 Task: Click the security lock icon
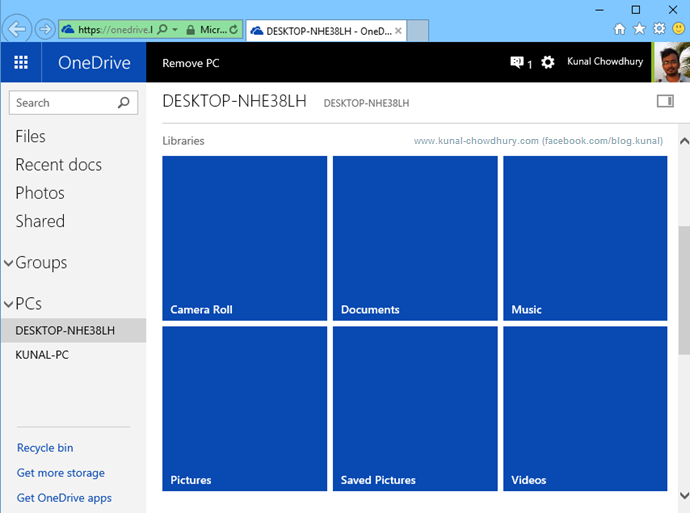tap(190, 30)
